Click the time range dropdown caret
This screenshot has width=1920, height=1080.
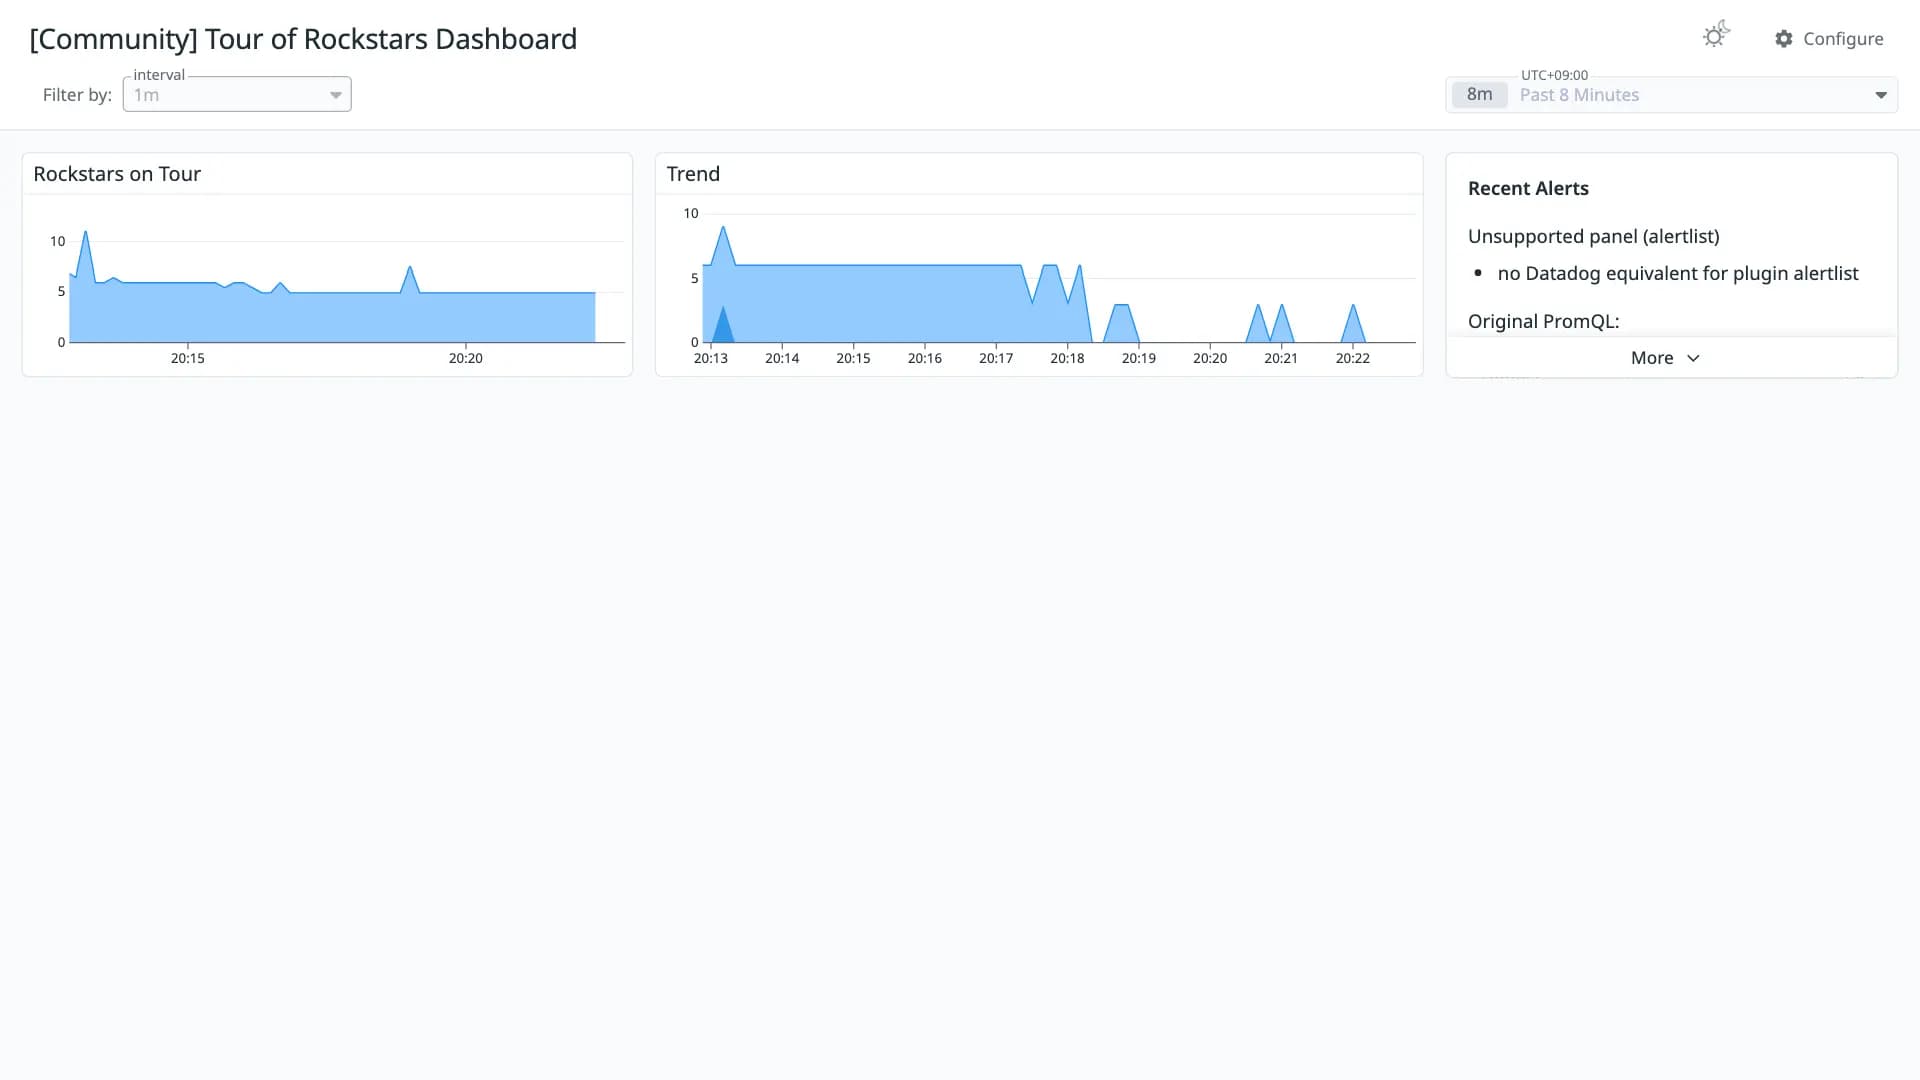point(1881,96)
